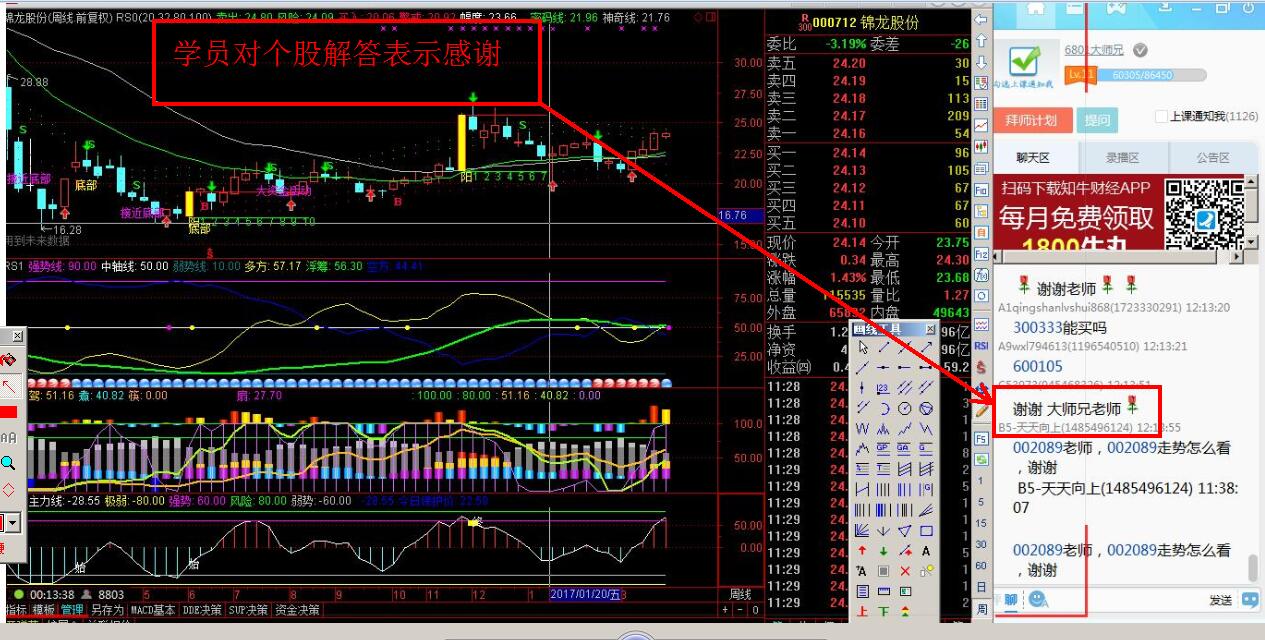This screenshot has height=640, width=1265.
Task: Select the green 下 marker tool
Action: [x=884, y=612]
